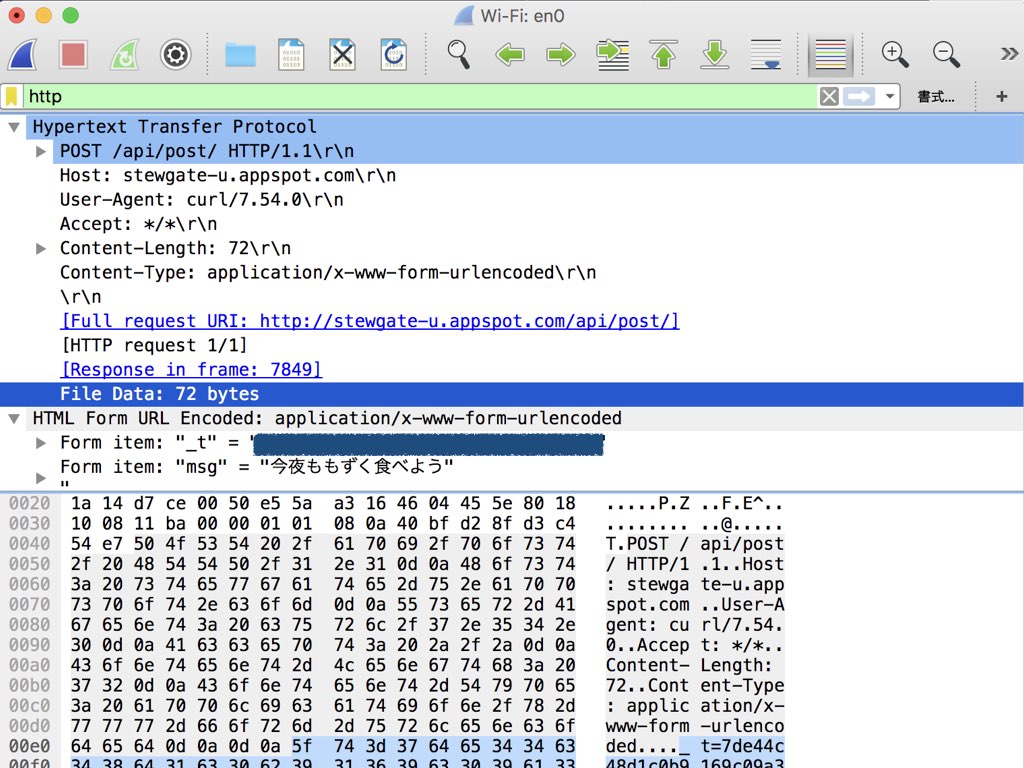This screenshot has width=1024, height=768.
Task: Close the capture file icon
Action: pyautogui.click(x=342, y=54)
